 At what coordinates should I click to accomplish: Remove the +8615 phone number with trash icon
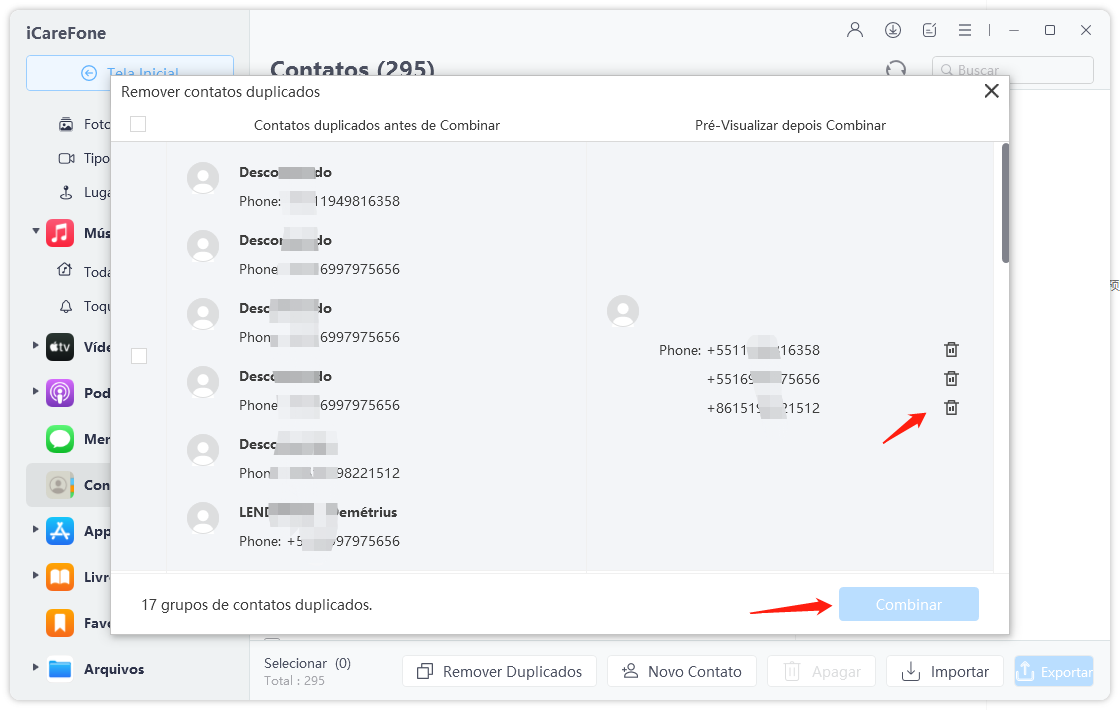coord(951,408)
